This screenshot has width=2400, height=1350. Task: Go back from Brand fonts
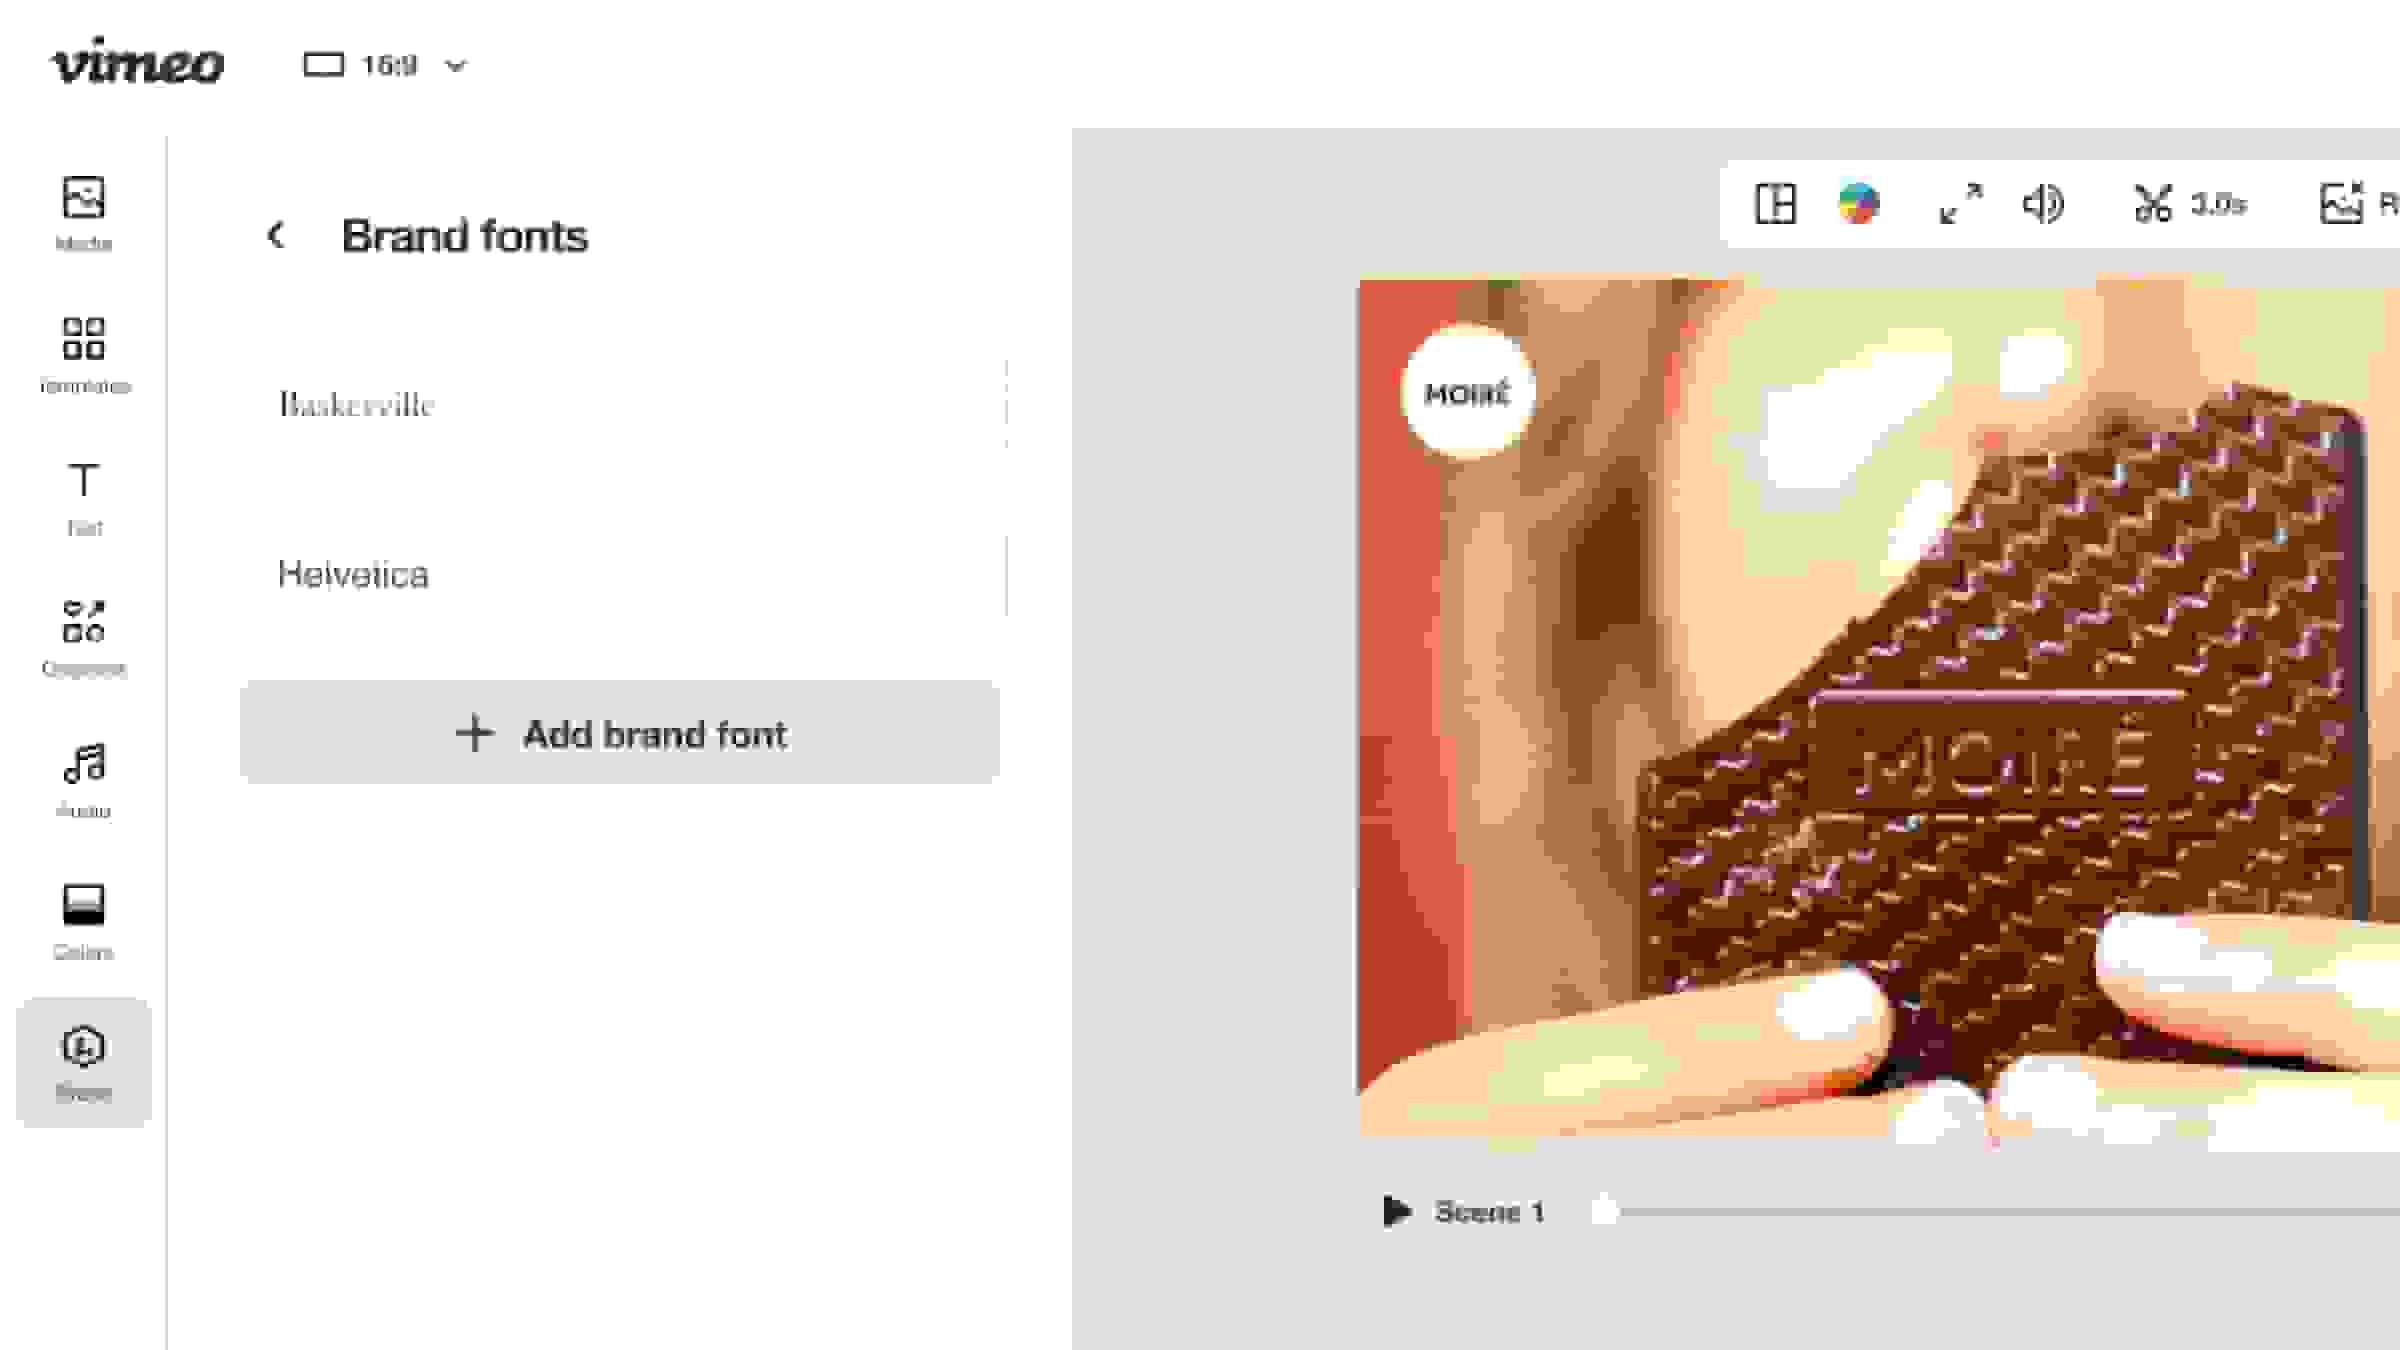click(x=276, y=236)
